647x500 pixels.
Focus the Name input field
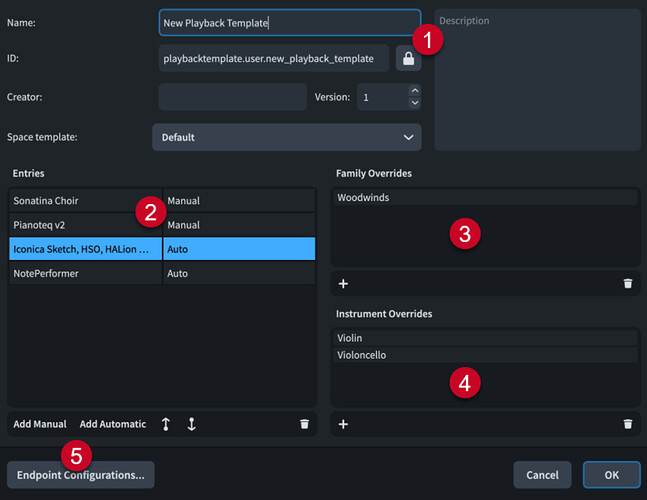290,23
